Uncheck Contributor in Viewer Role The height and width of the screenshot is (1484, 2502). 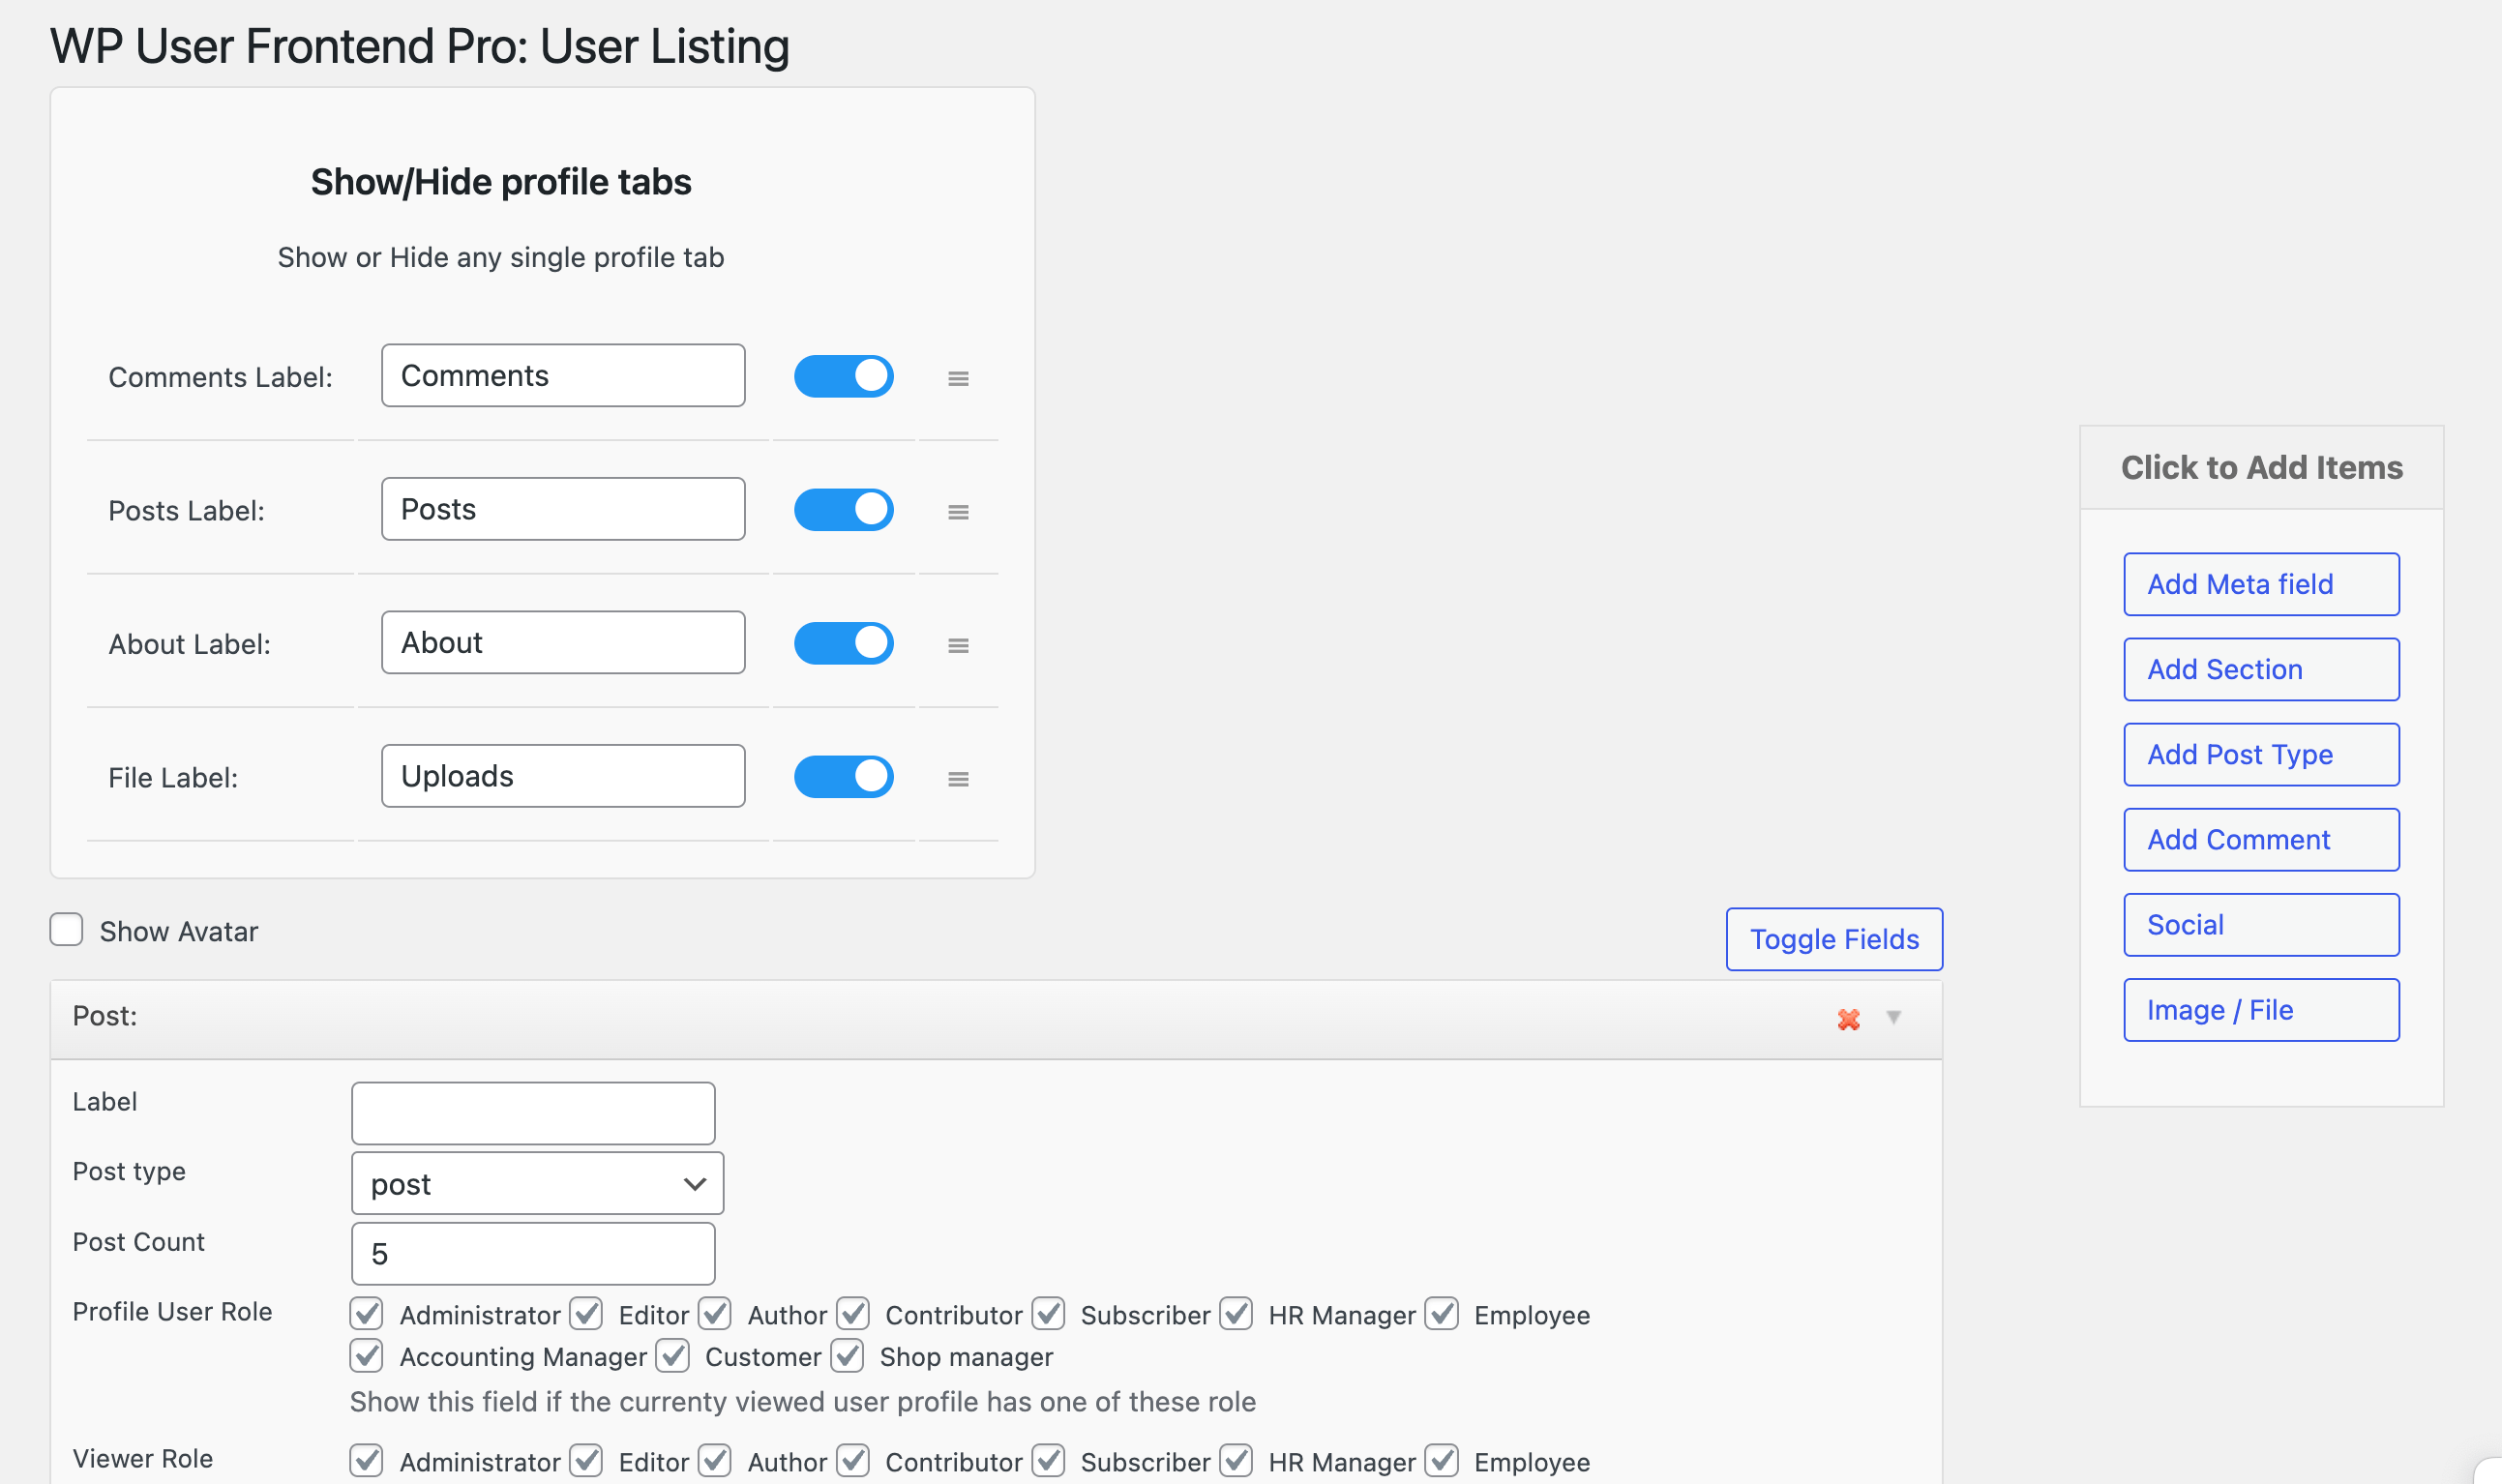tap(852, 1461)
